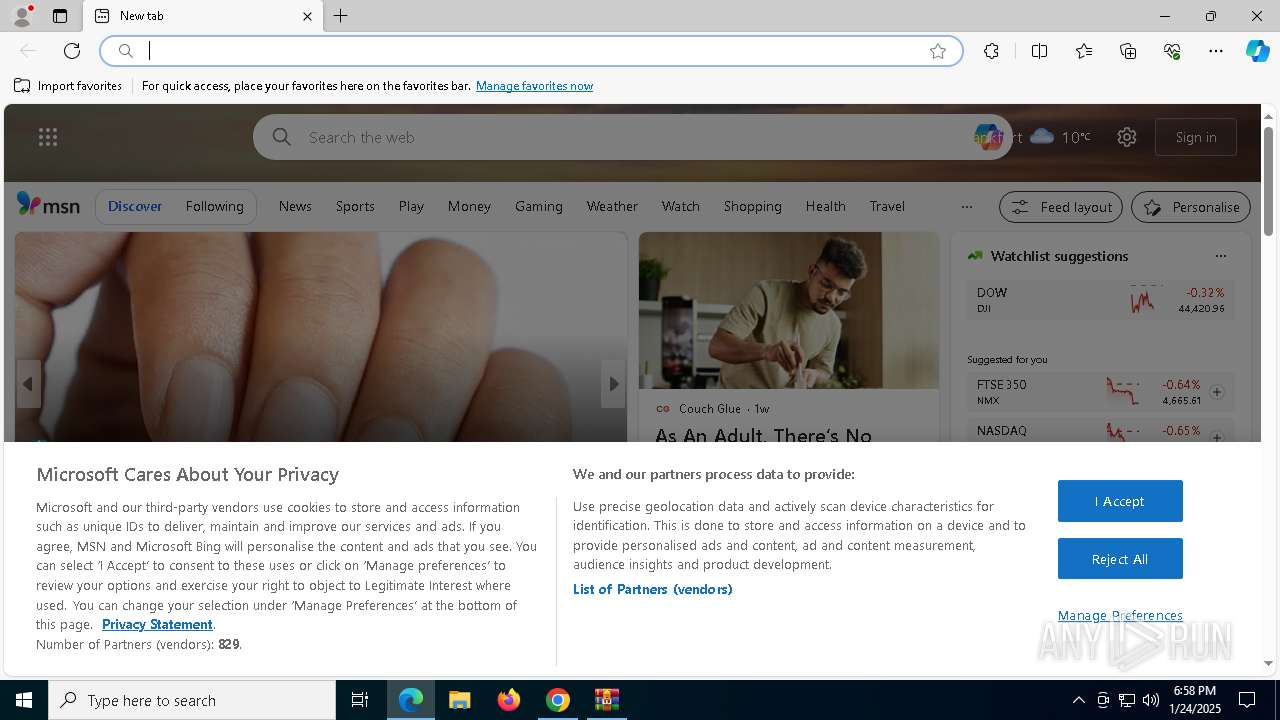1280x720 pixels.
Task: Open the Extensions puzzle icon
Action: coord(991,51)
